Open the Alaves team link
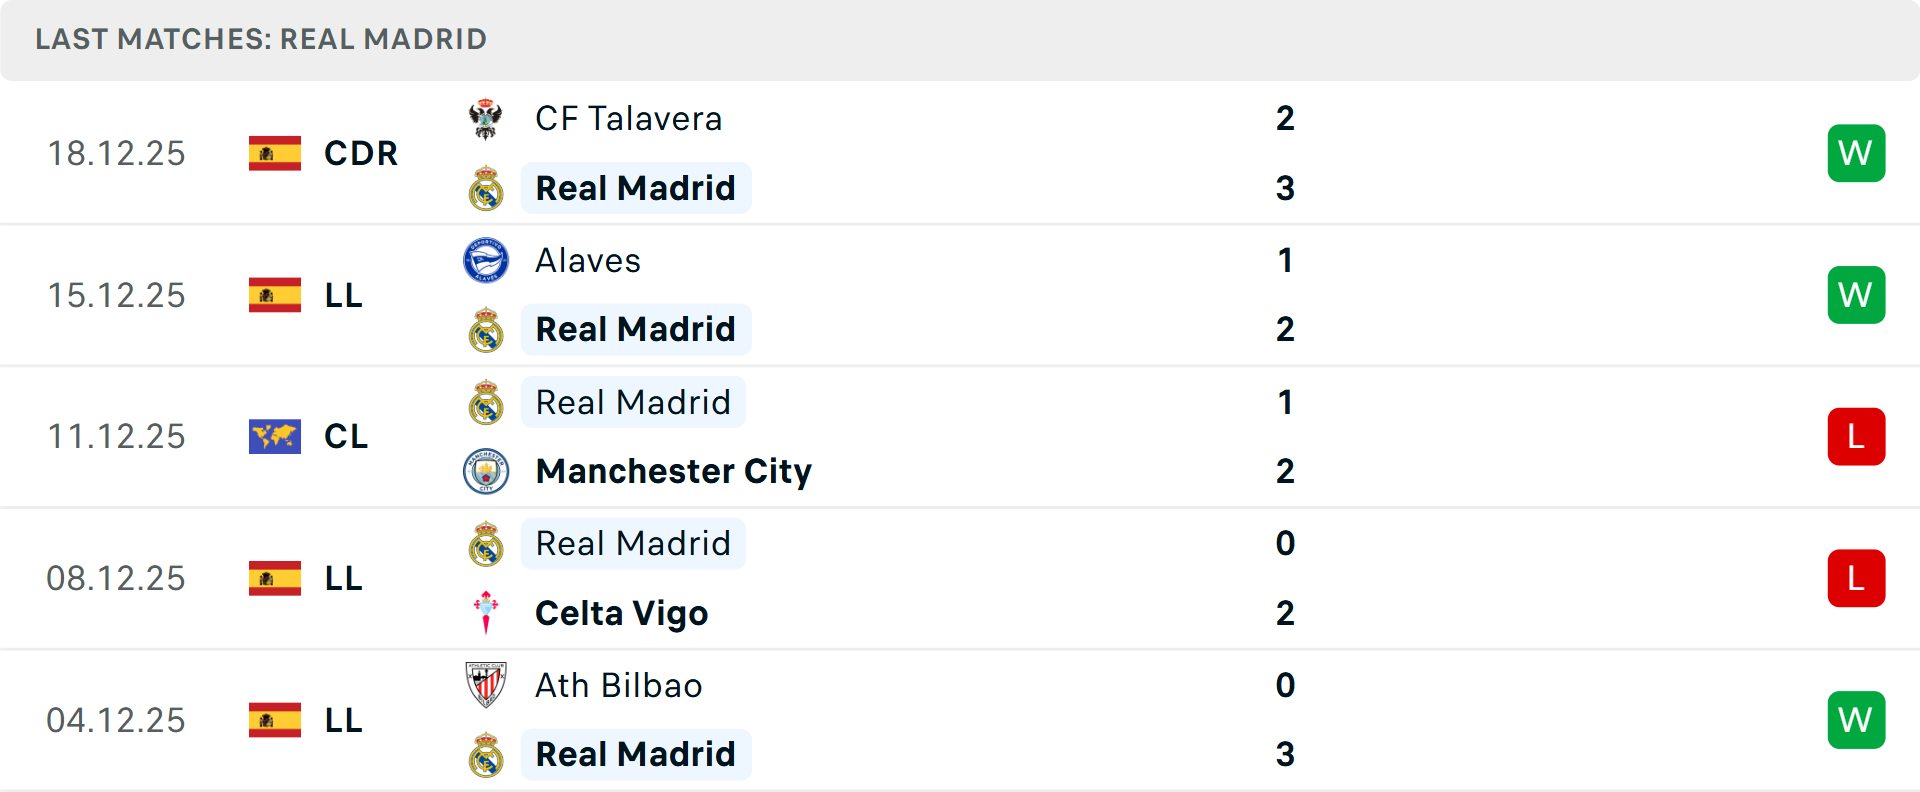Screen dimensions: 1920x792 (587, 261)
